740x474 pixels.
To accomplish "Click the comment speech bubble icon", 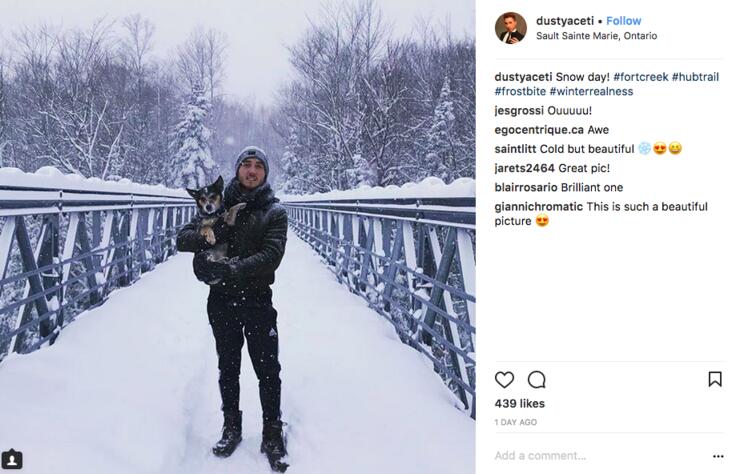I will coord(537,379).
